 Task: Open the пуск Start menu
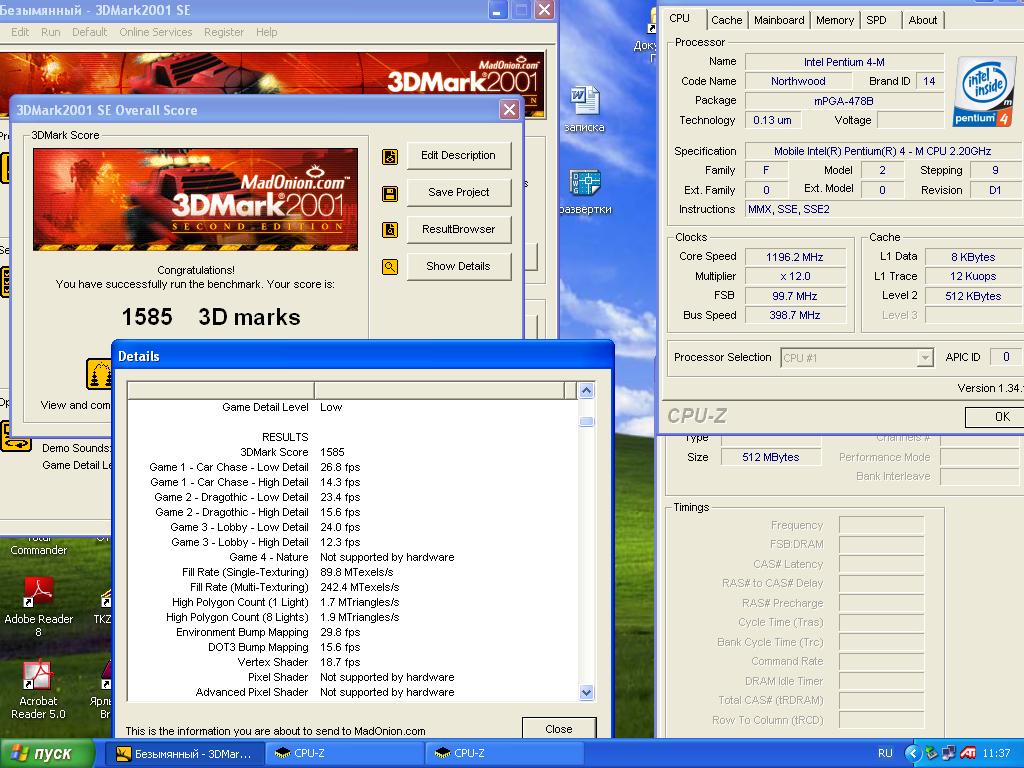coord(46,753)
